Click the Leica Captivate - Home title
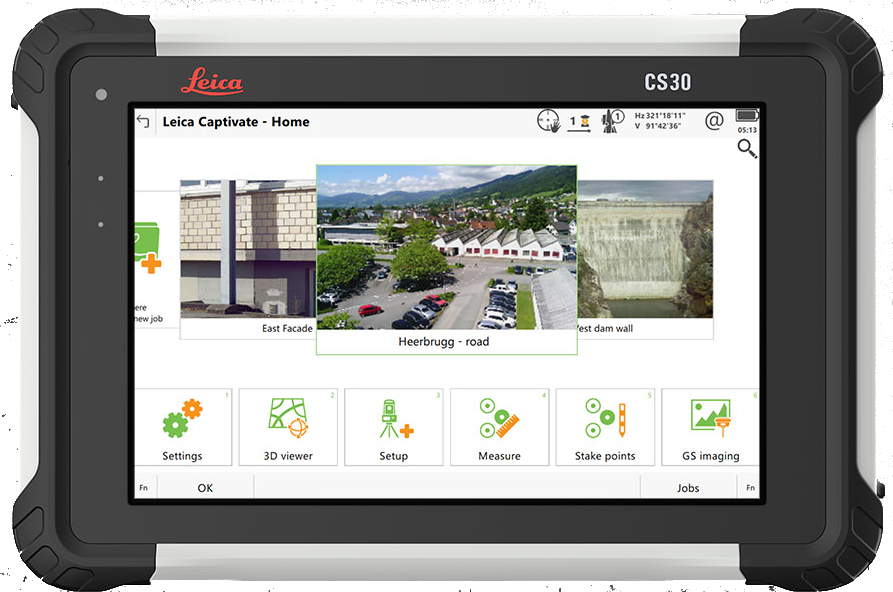 [x=236, y=121]
